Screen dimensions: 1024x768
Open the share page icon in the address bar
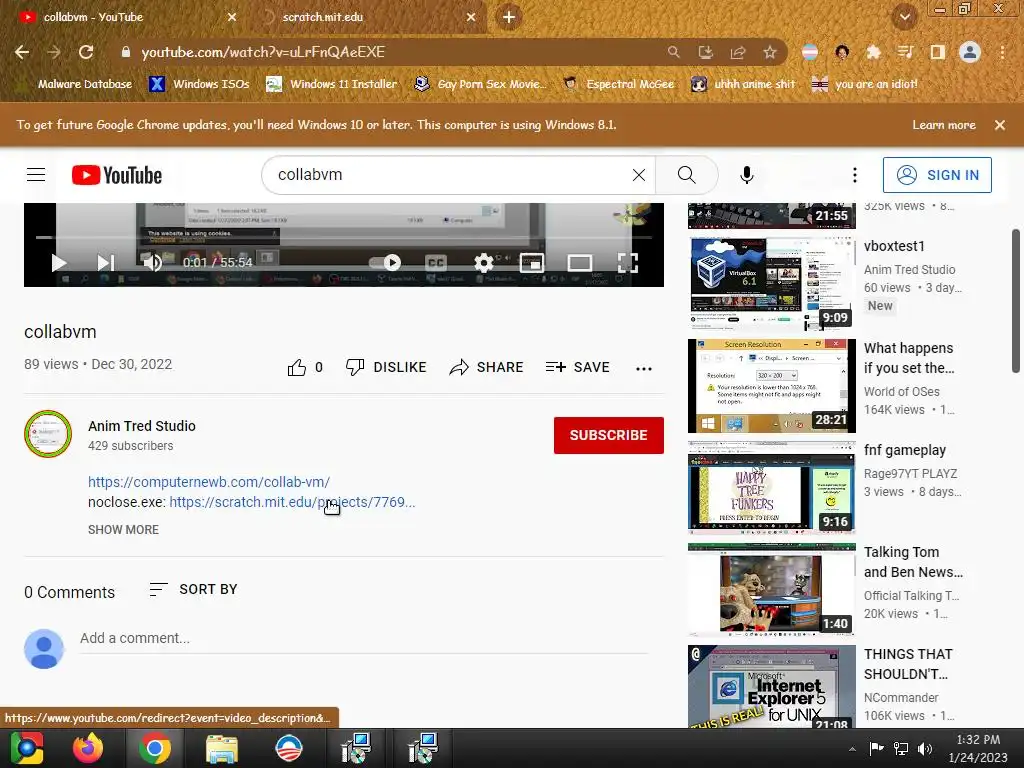[738, 52]
